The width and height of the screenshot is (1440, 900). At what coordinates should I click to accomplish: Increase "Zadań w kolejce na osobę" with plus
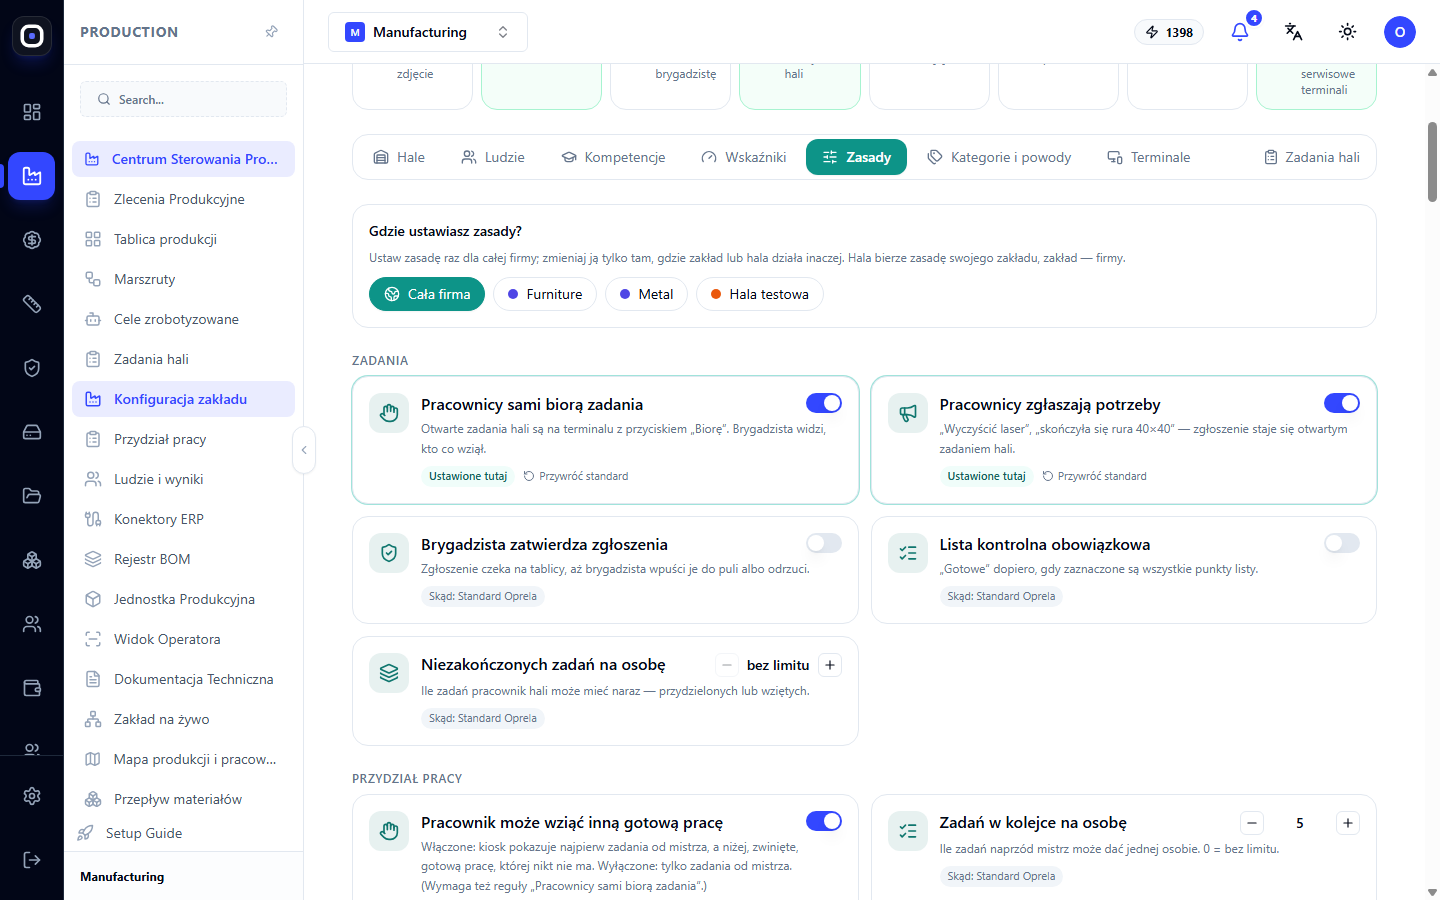pyautogui.click(x=1348, y=823)
